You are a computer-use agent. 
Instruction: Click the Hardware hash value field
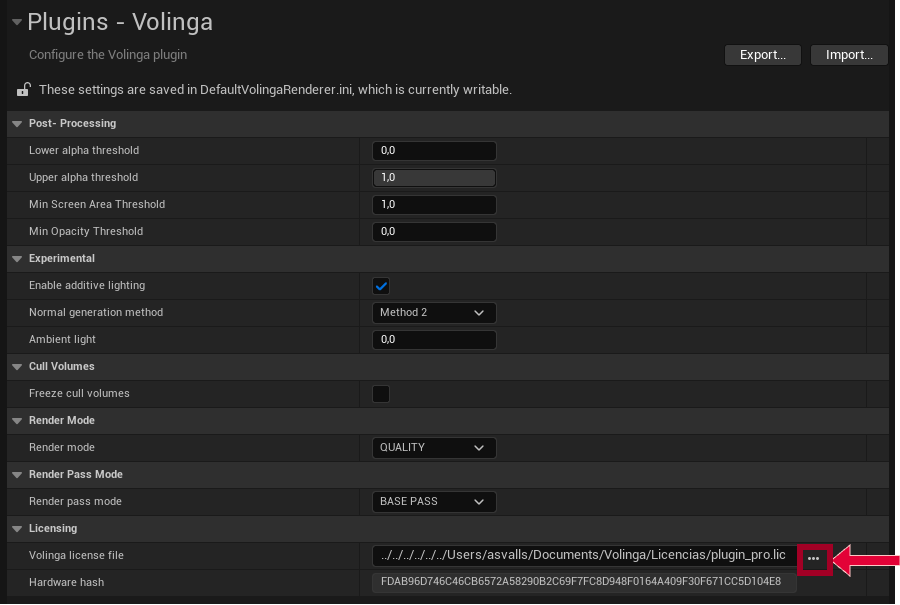584,583
